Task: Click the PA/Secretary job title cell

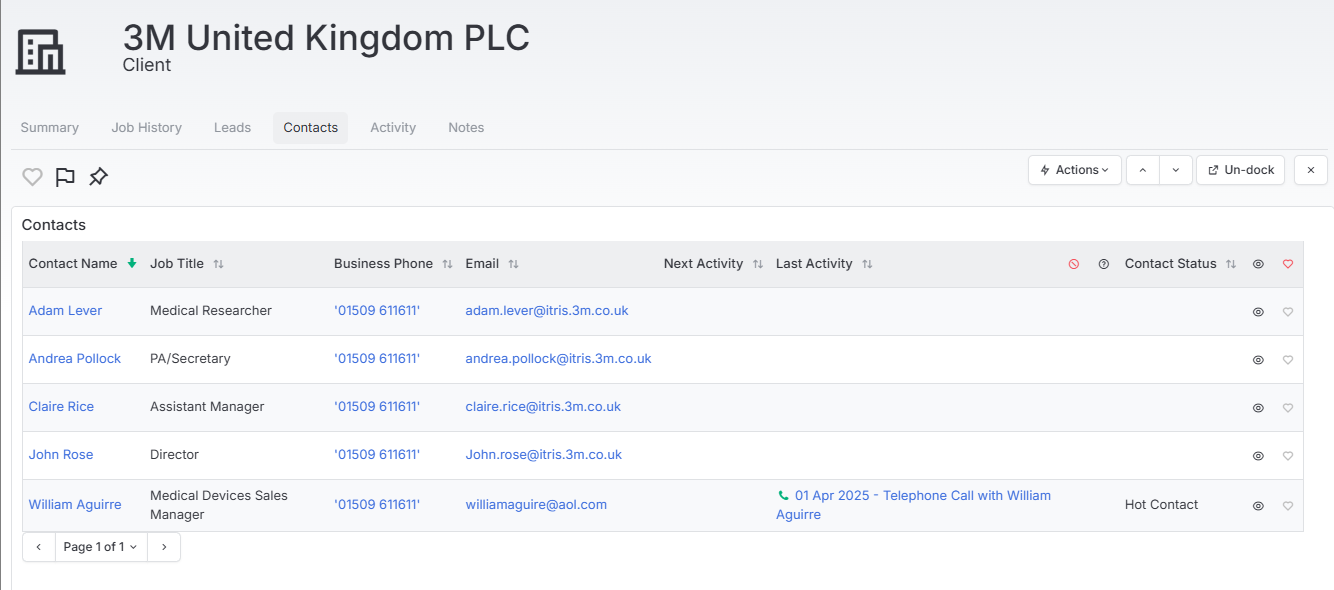Action: (x=190, y=359)
